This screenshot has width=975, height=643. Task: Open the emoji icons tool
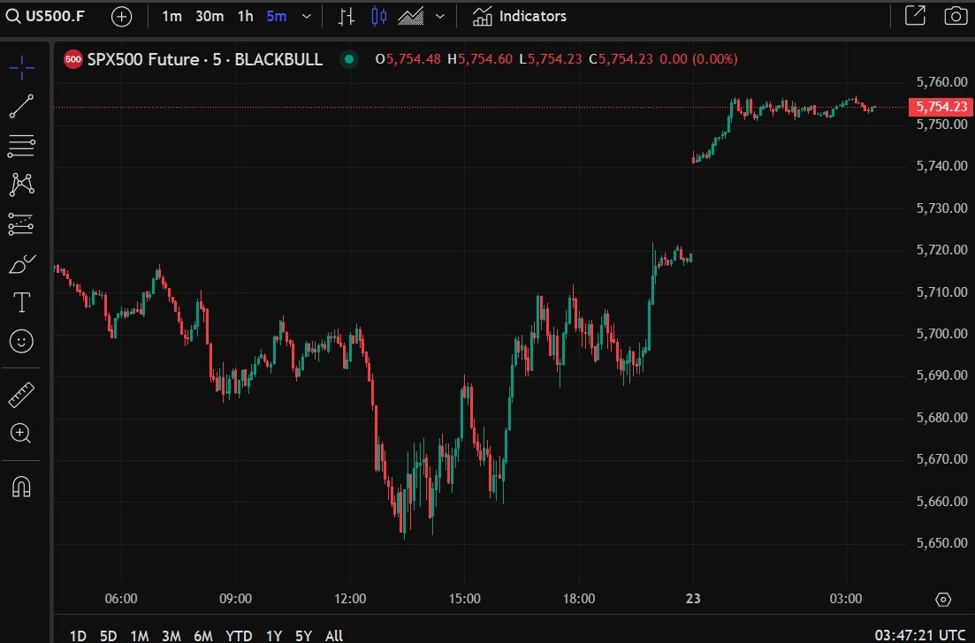tap(21, 341)
